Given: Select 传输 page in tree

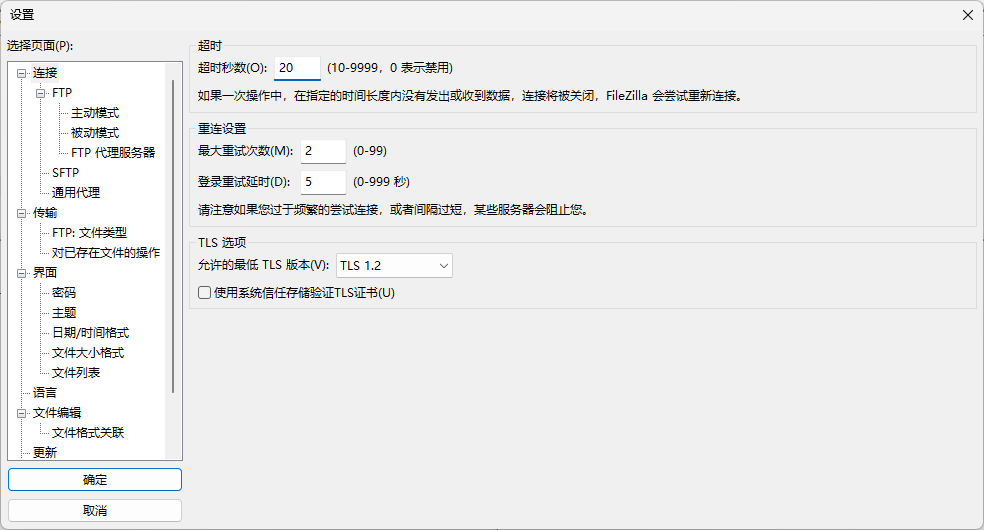Looking at the screenshot, I should point(45,213).
